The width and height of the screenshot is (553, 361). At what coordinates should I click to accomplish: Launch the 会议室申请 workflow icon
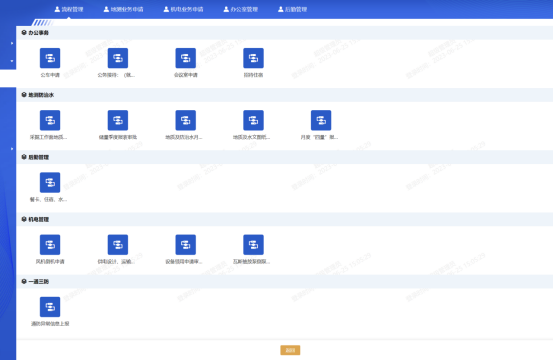186,58
